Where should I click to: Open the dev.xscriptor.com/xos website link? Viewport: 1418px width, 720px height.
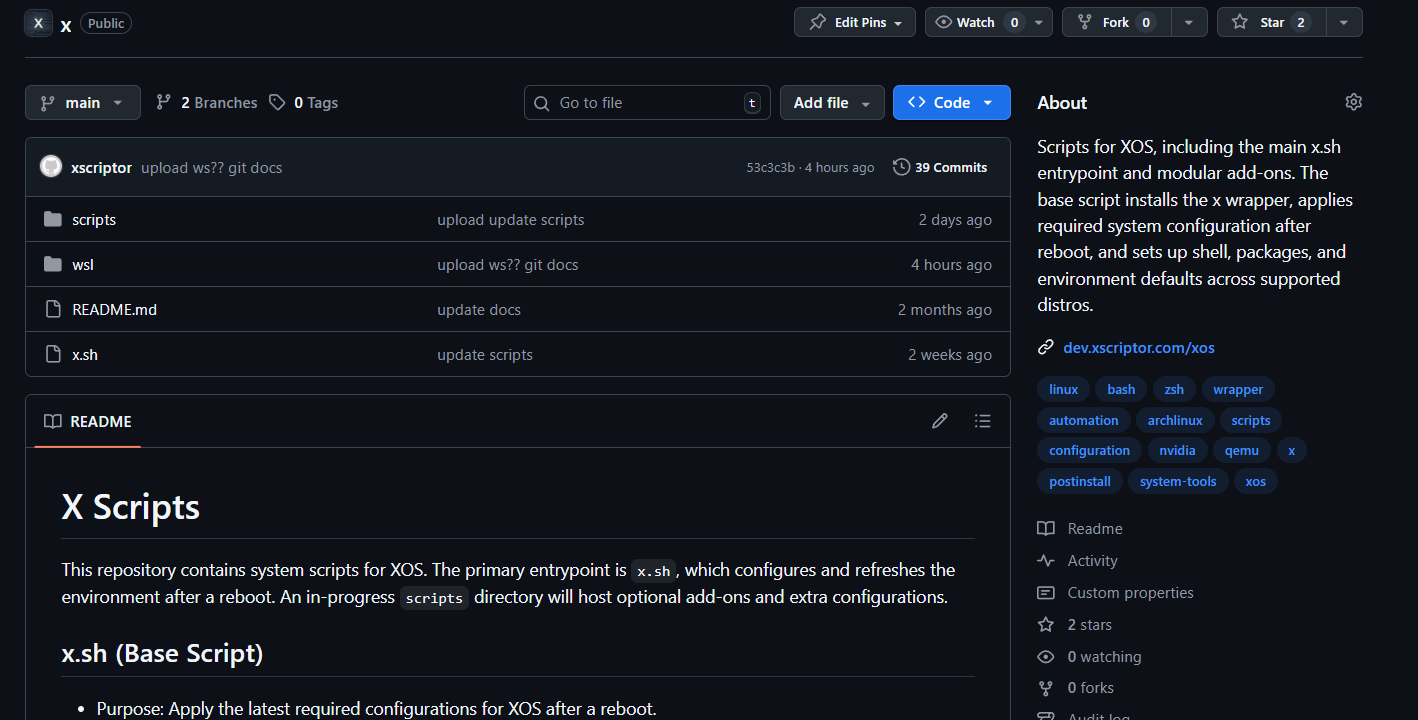pos(1138,347)
